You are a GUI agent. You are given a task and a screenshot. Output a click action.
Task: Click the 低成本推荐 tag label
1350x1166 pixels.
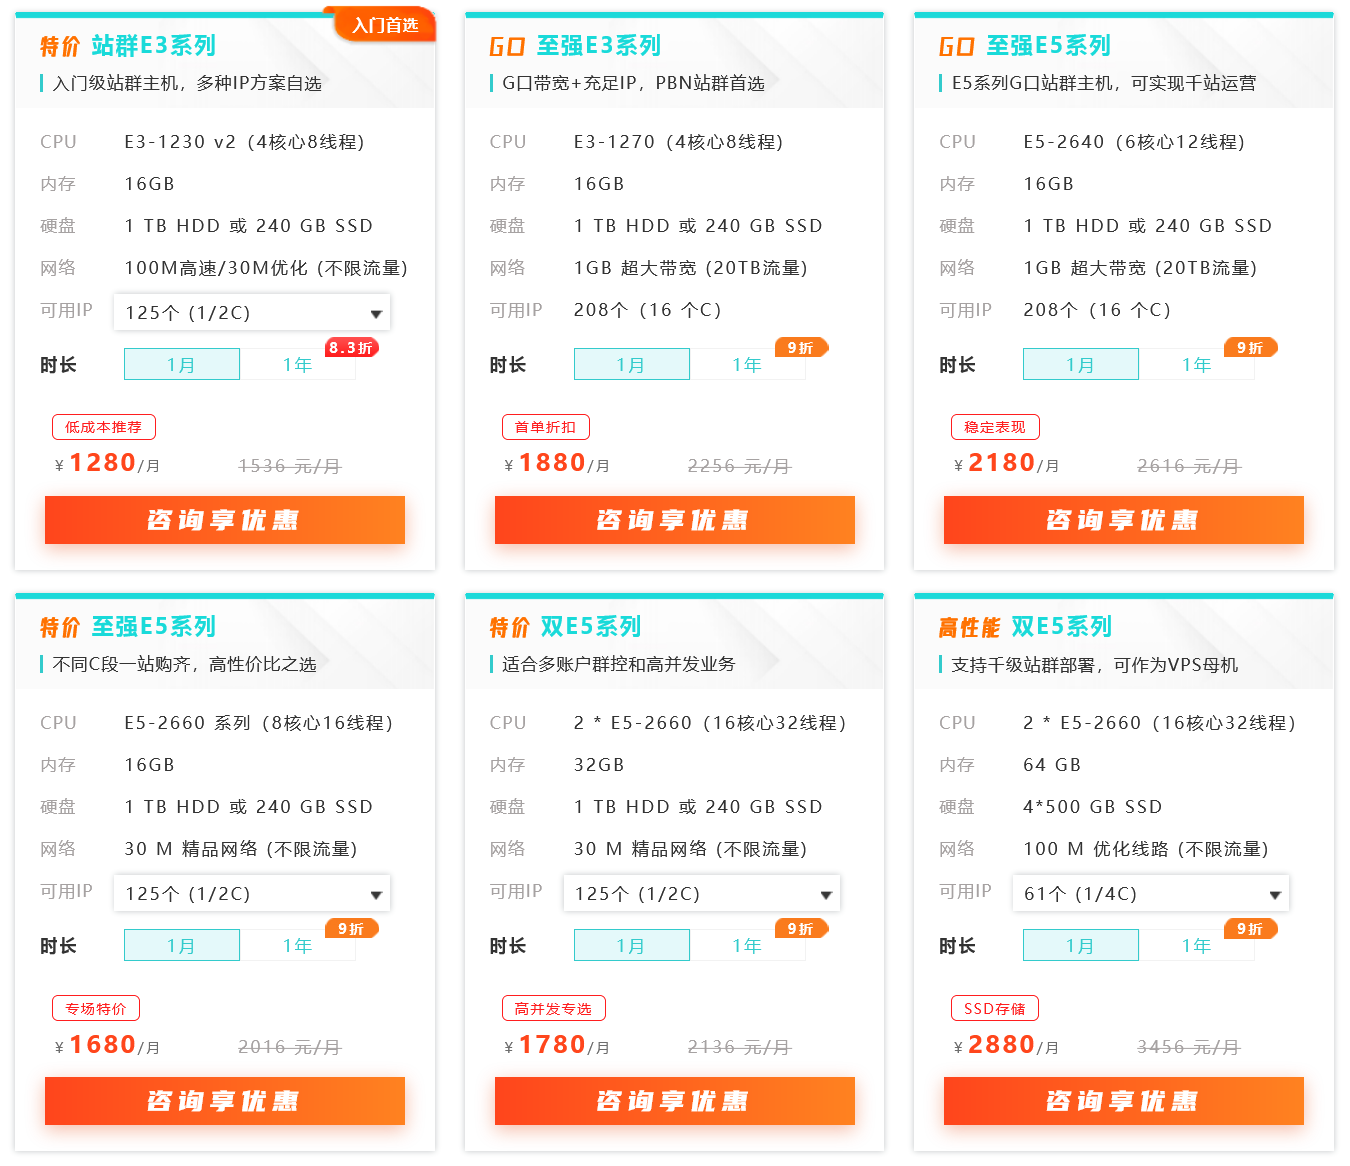pyautogui.click(x=104, y=427)
